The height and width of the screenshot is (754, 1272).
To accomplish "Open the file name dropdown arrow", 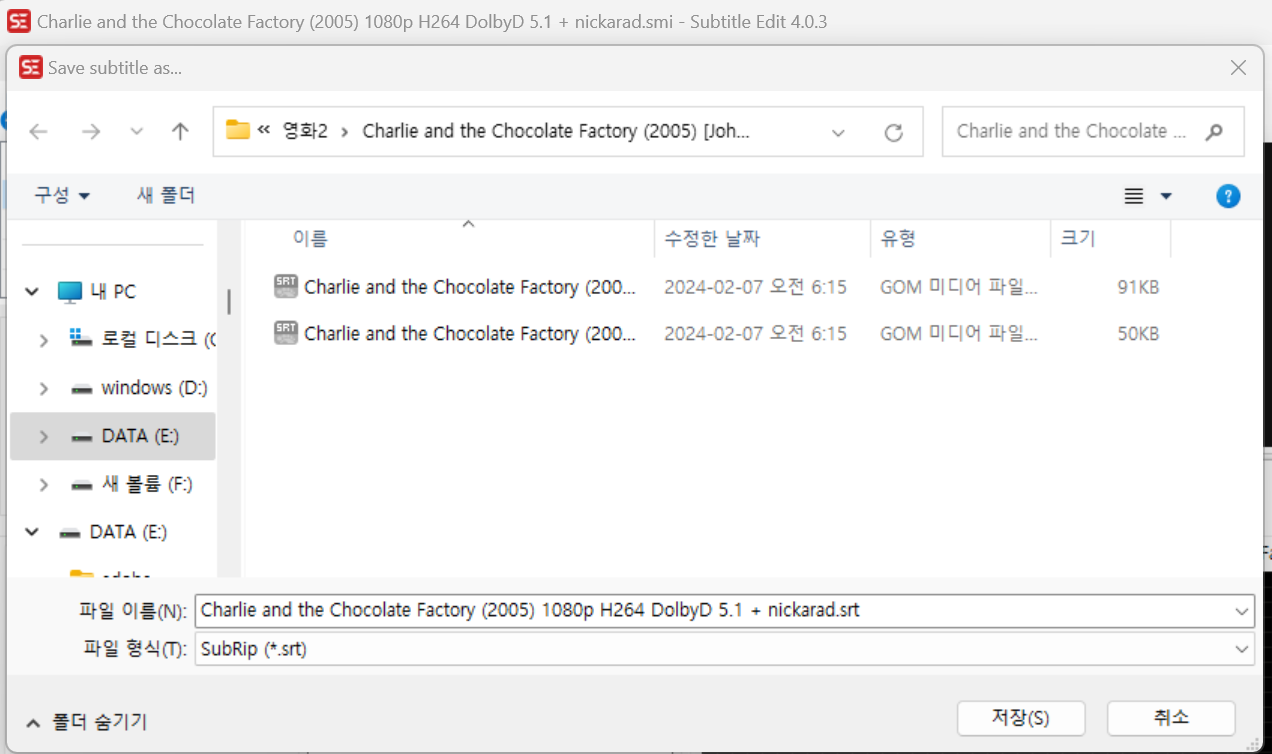I will (1242, 610).
